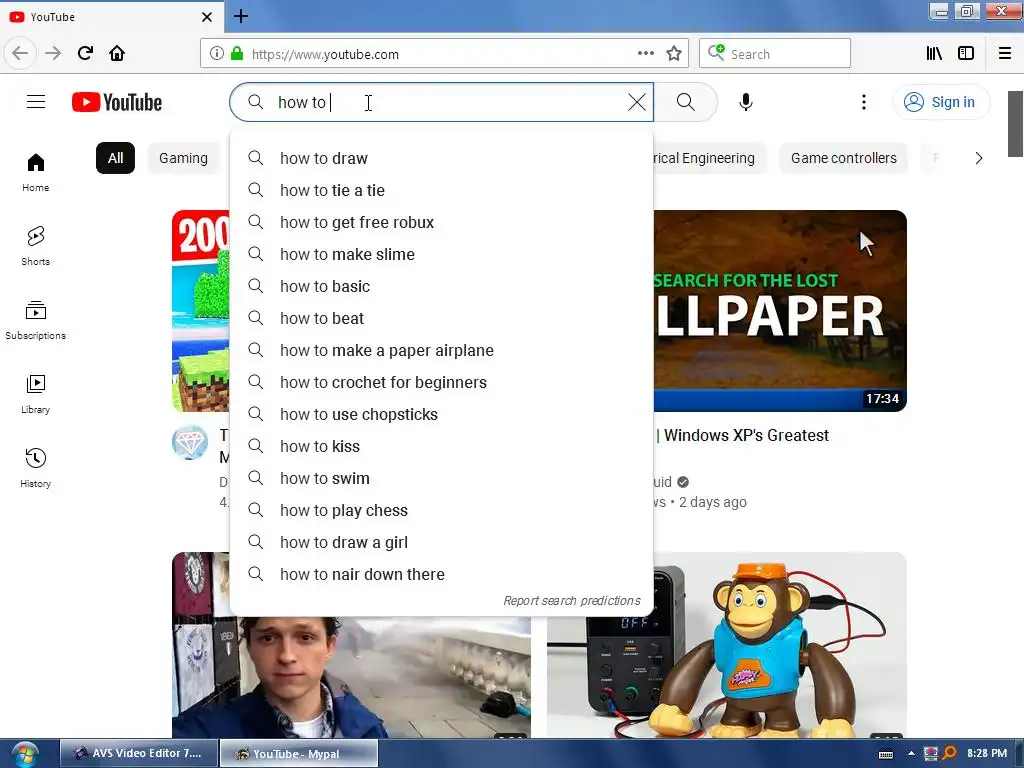The width and height of the screenshot is (1024, 768).
Task: Show site information icon in address bar
Action: click(216, 54)
